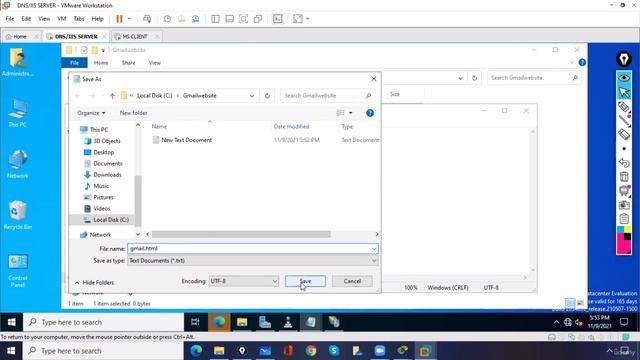Click the trash bin icon in annotation toolbar
Screen dimensions: 640x360
[624, 176]
